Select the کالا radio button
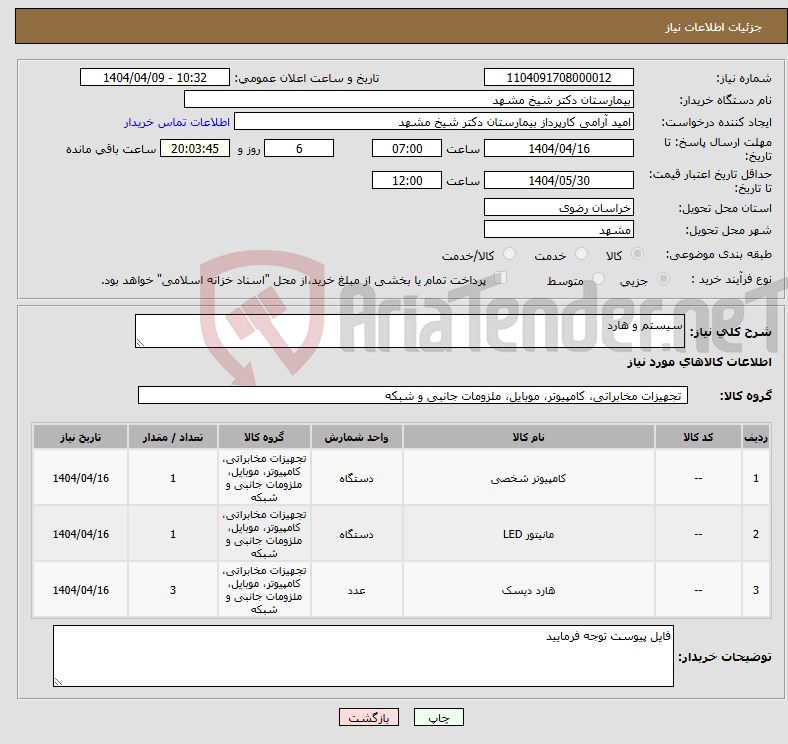The height and width of the screenshot is (744, 788). (637, 254)
